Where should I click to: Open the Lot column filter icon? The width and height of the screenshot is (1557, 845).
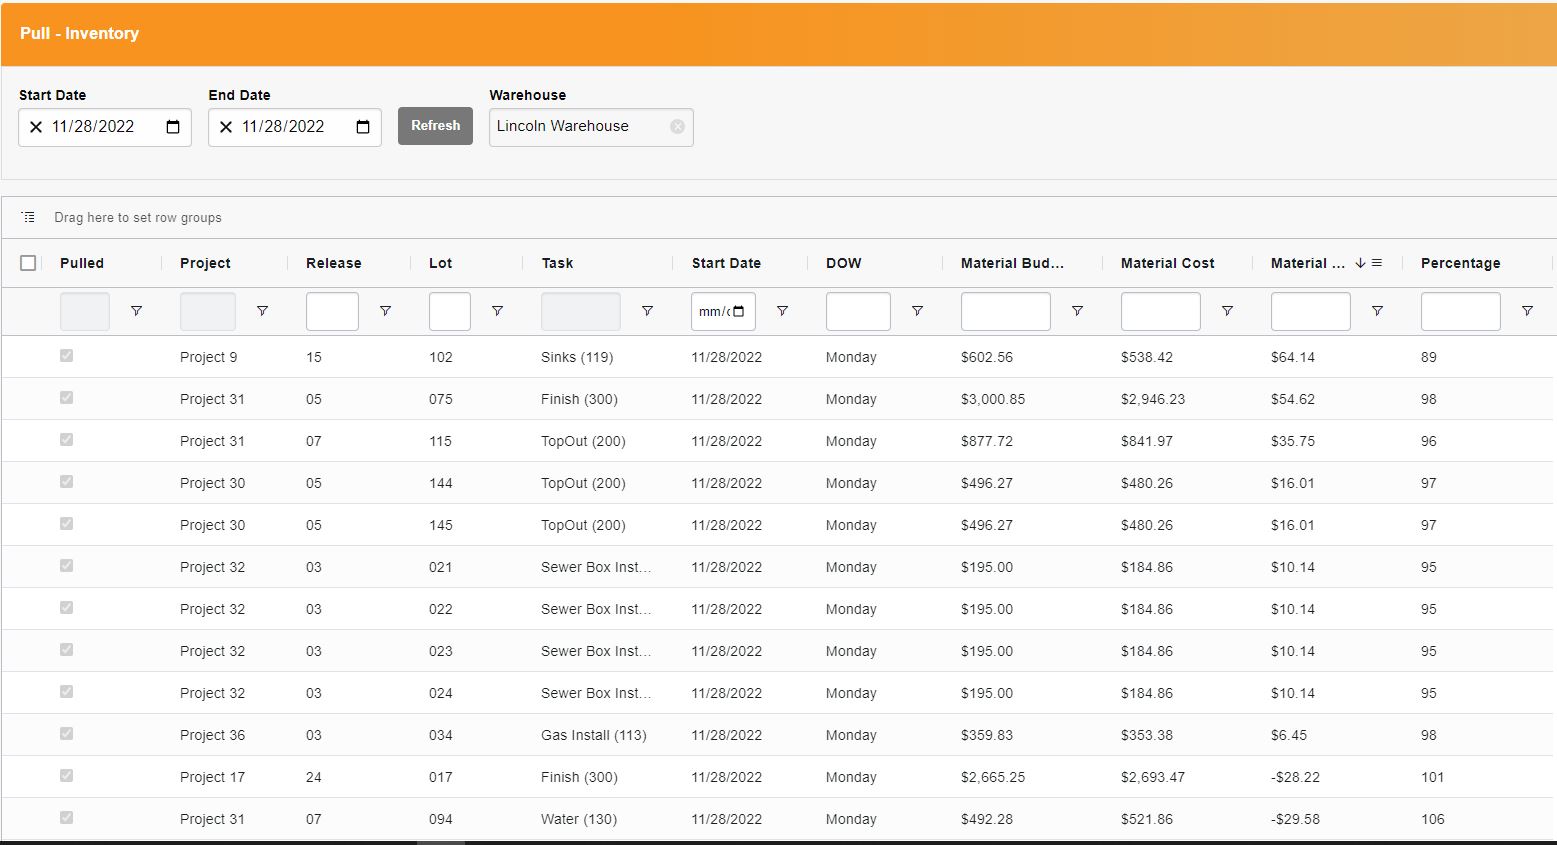(497, 311)
